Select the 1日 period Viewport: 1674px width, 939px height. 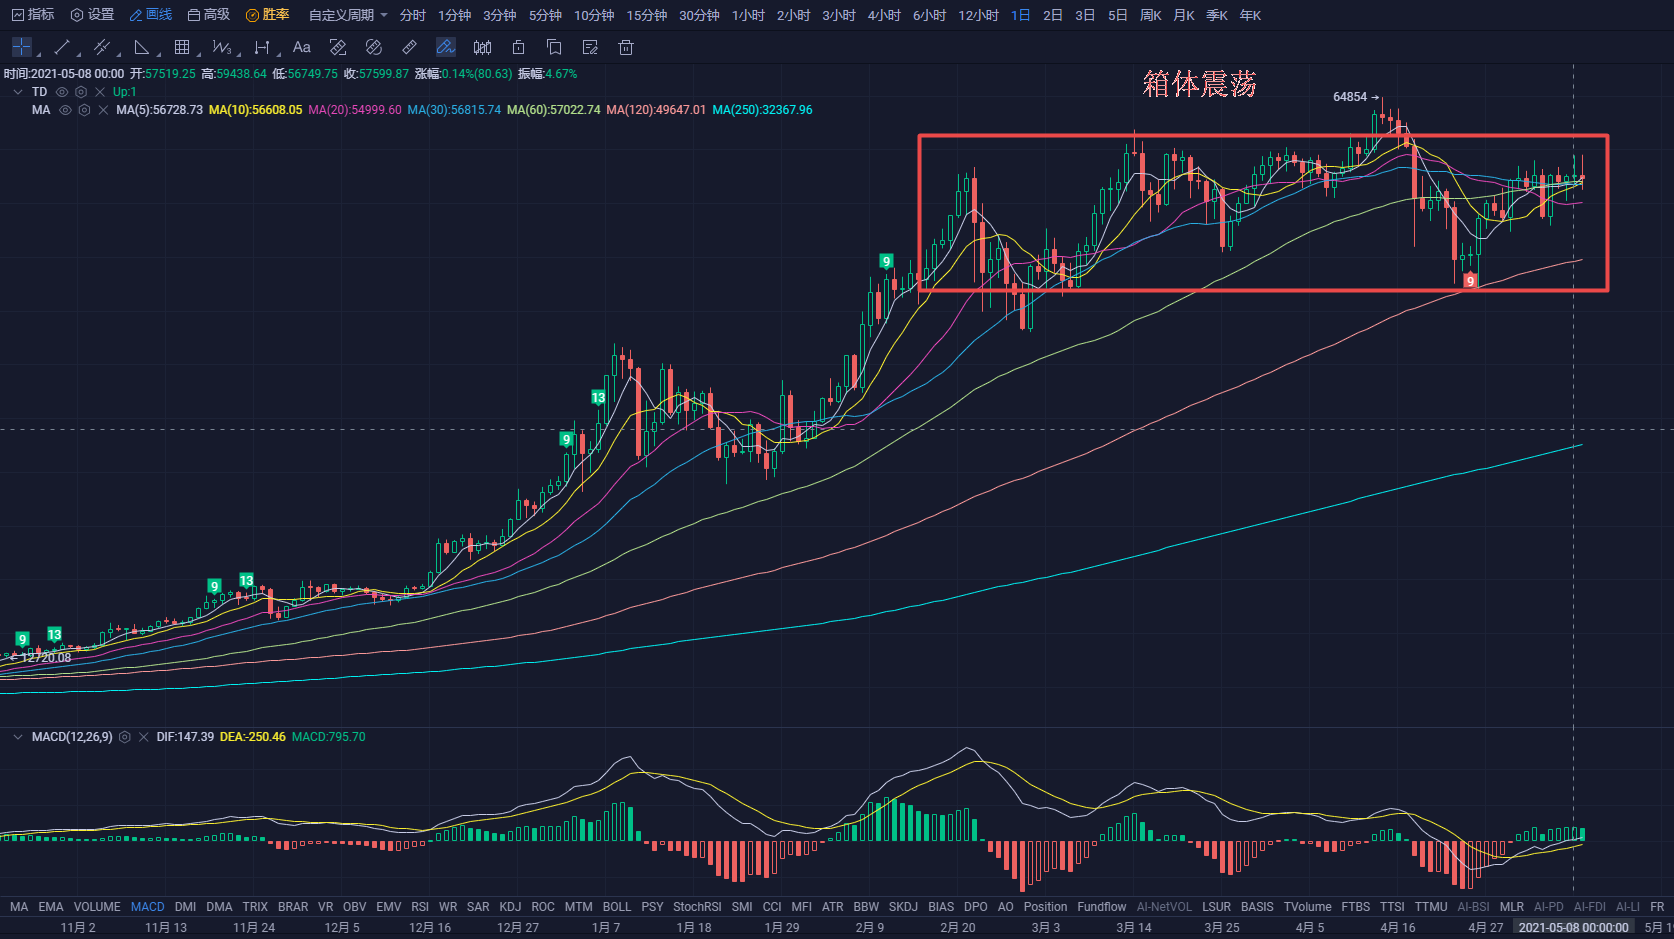1020,15
